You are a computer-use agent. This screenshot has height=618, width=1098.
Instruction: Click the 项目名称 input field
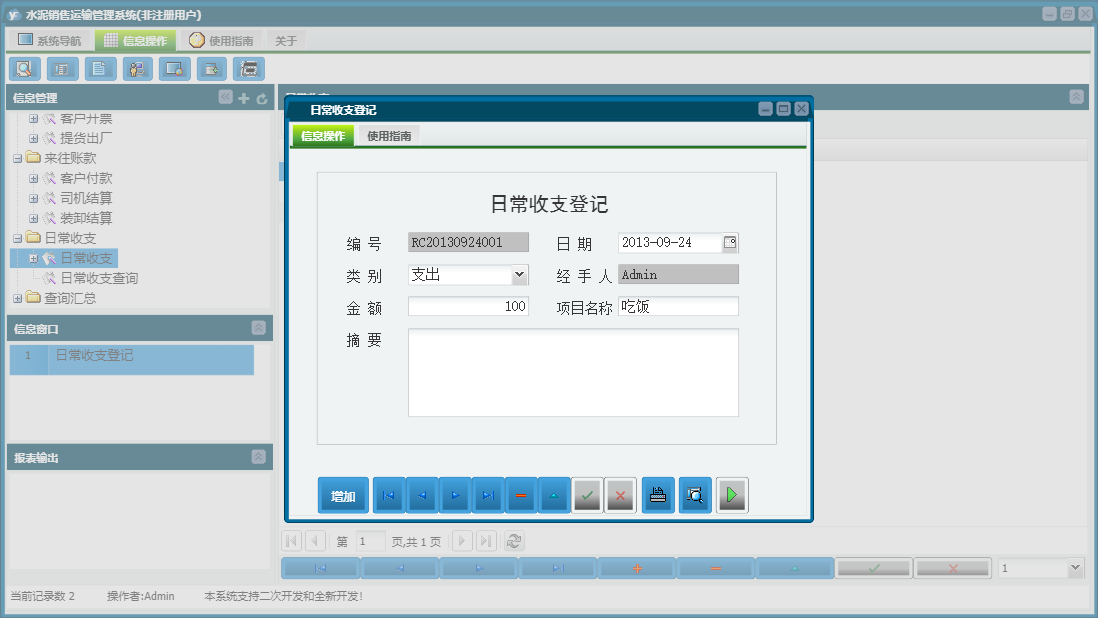pyautogui.click(x=679, y=307)
